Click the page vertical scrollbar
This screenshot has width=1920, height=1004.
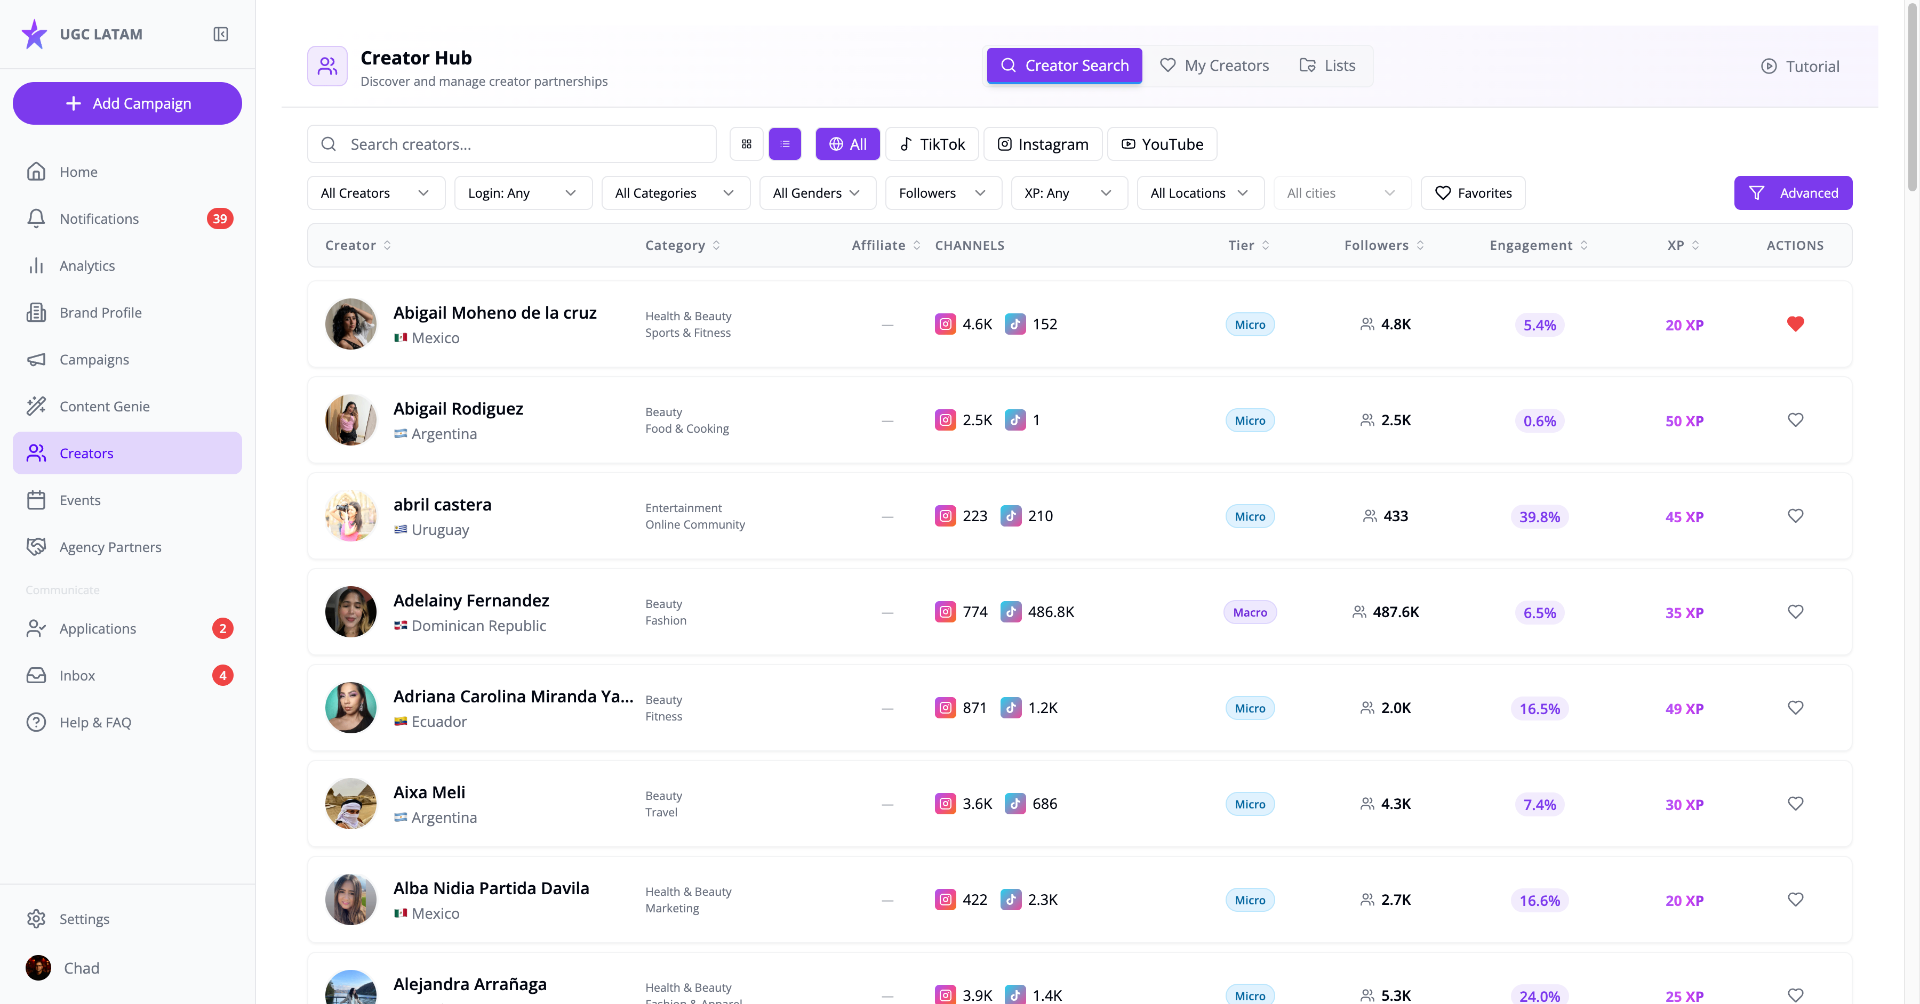[1912, 96]
